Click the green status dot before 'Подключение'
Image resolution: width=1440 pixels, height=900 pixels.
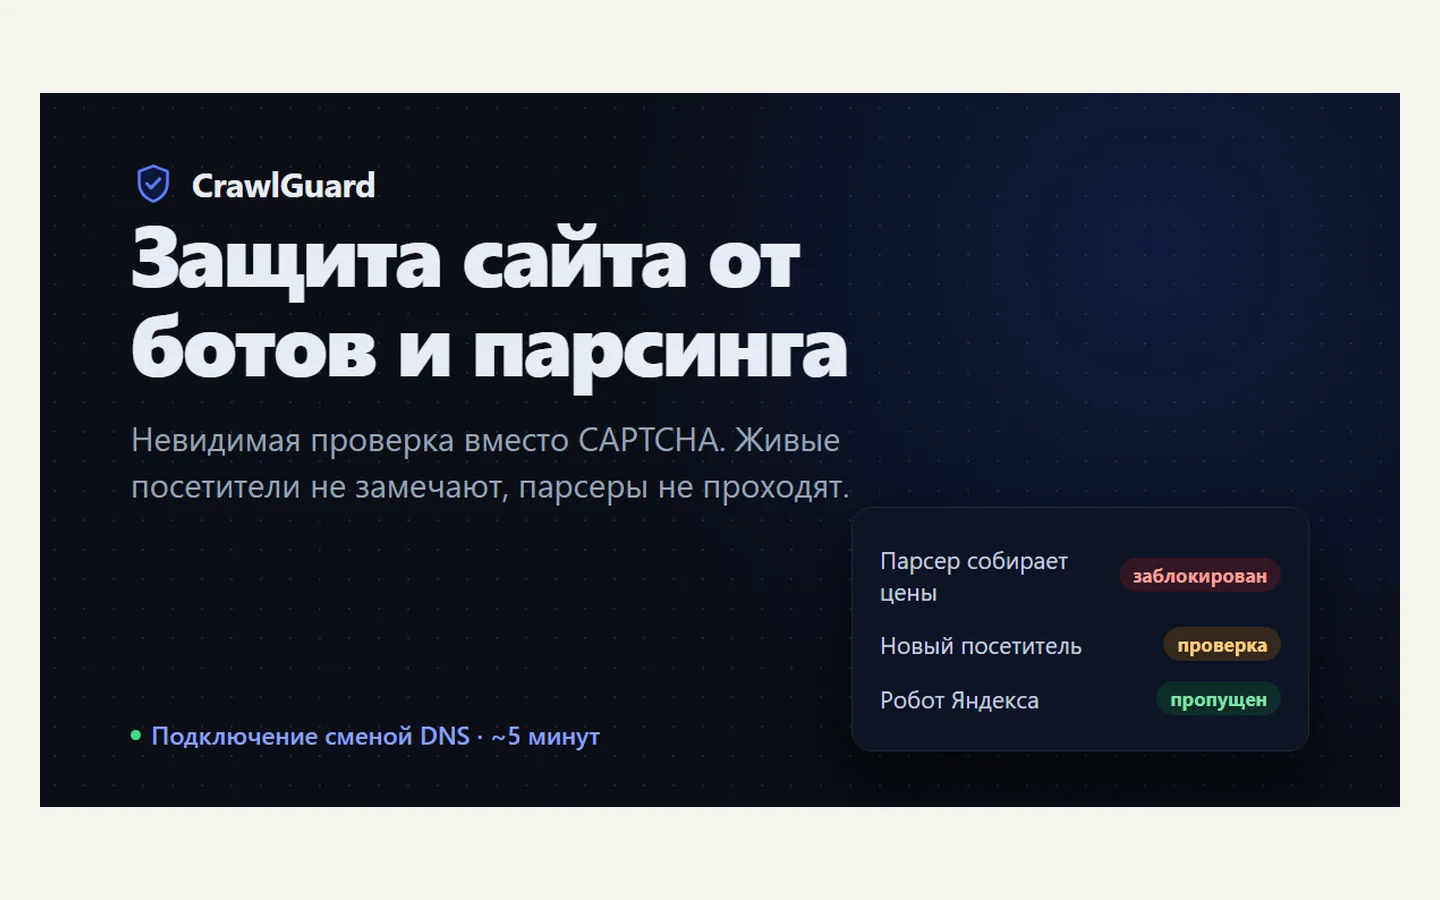136,735
